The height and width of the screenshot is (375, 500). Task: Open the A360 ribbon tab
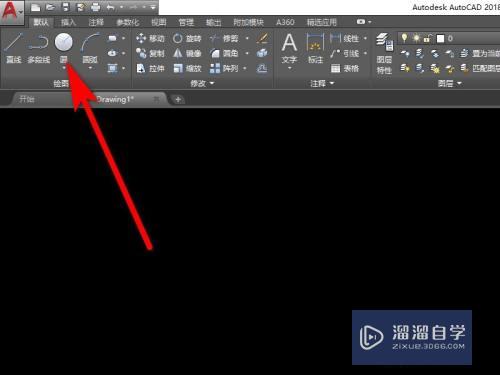(285, 22)
